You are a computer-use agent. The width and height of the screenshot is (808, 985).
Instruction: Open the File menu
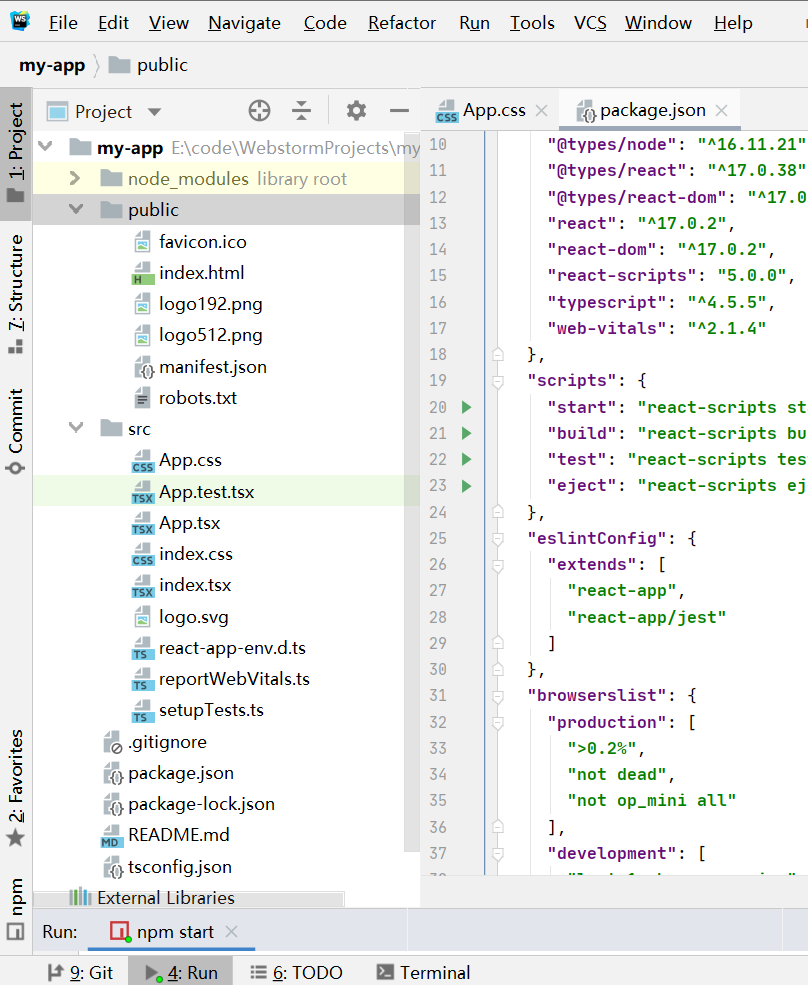coord(63,23)
